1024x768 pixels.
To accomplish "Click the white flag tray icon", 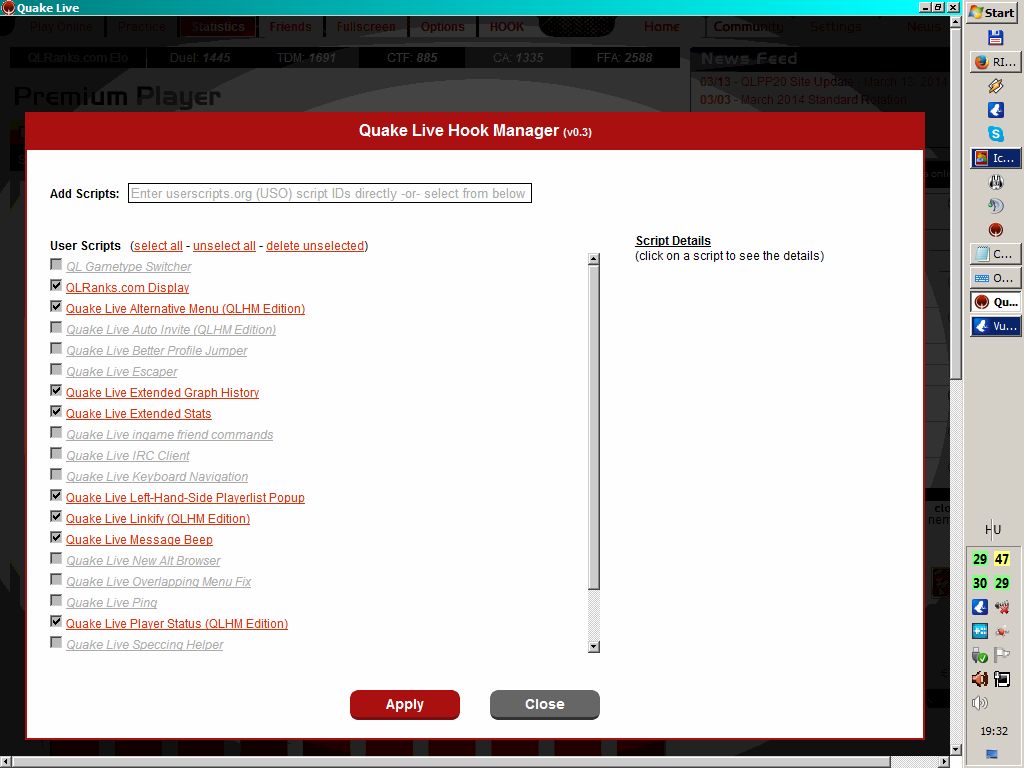I will tap(1002, 655).
